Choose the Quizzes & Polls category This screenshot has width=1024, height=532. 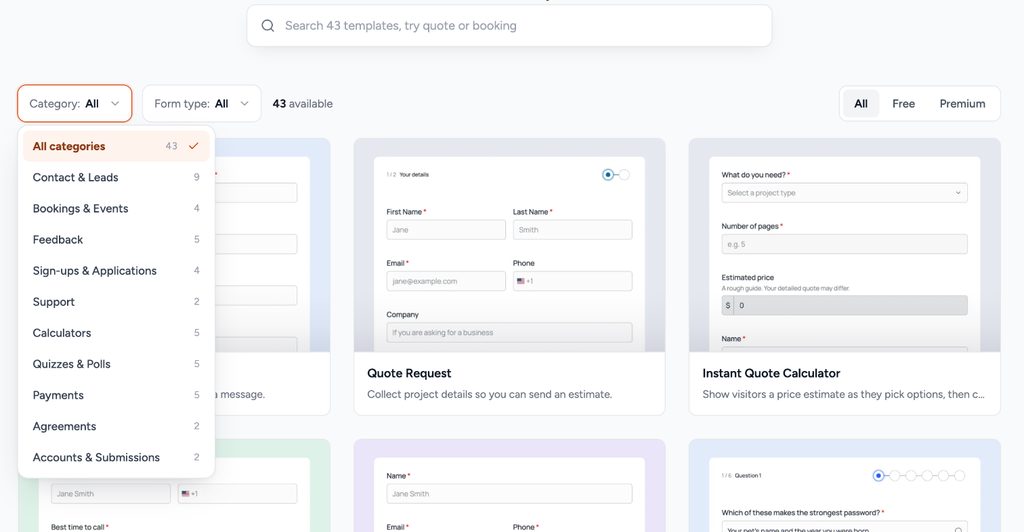point(116,364)
